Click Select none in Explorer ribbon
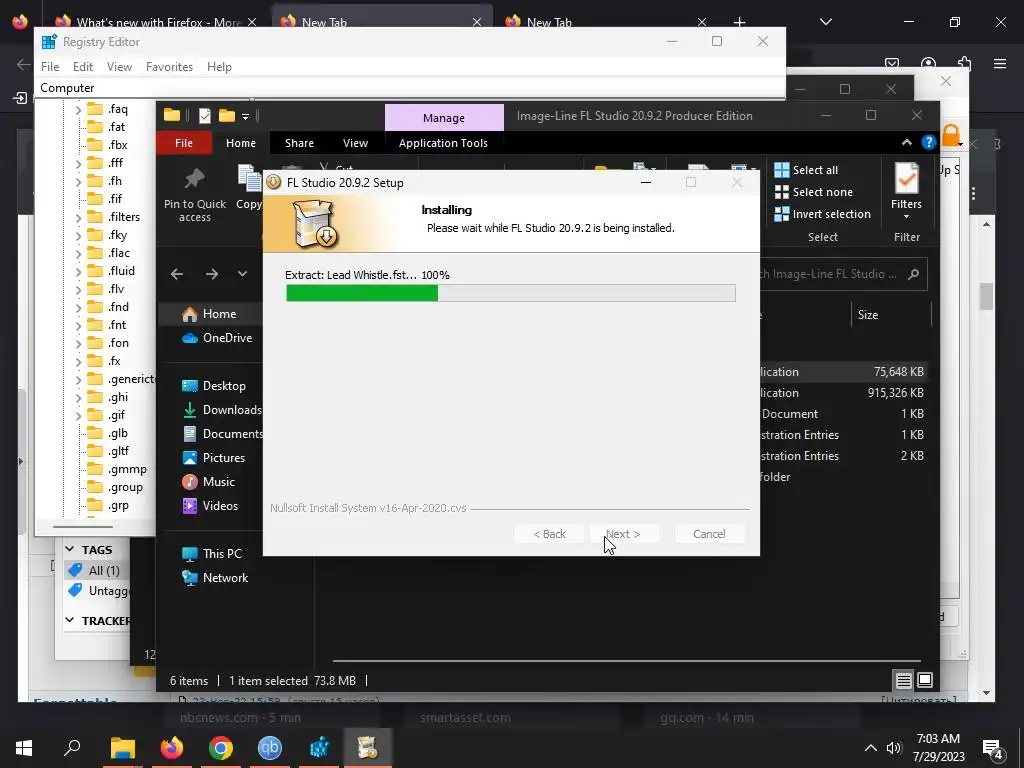This screenshot has height=768, width=1024. point(814,192)
